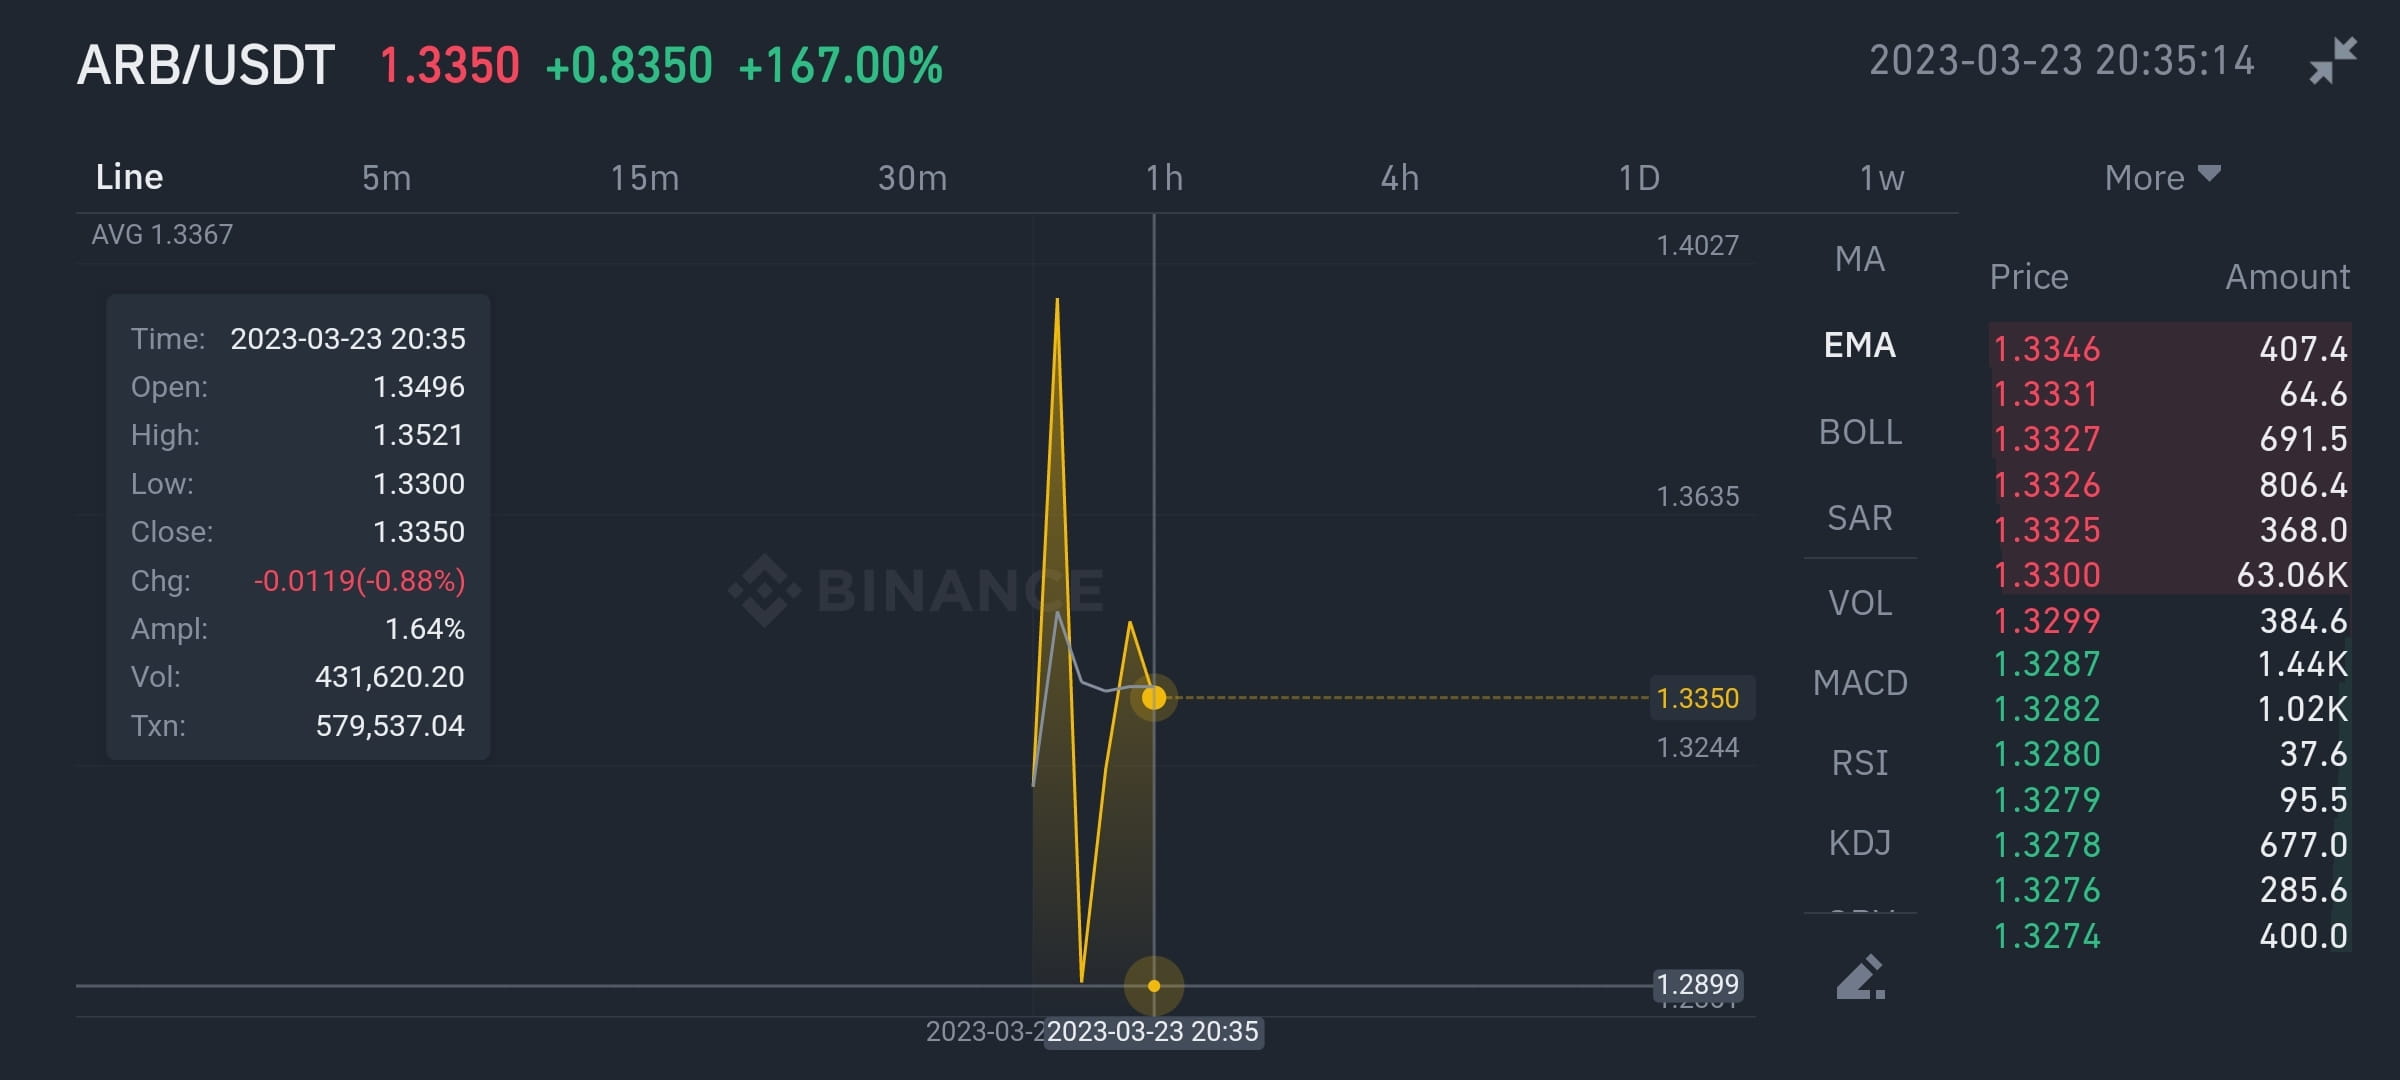Open the Line chart type selector
Image resolution: width=2400 pixels, height=1080 pixels.
pos(128,176)
